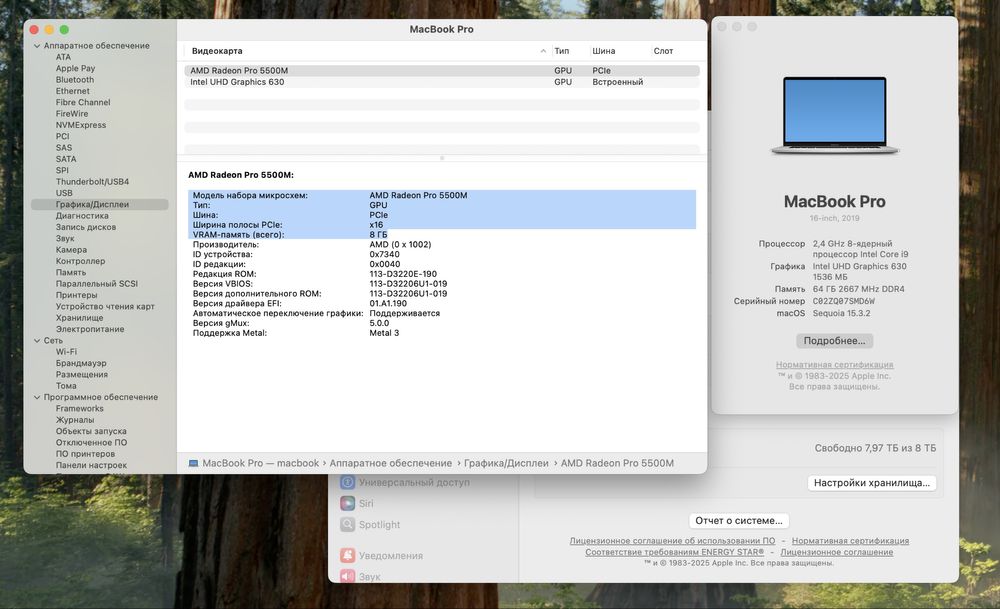Select SATA in sidebar
This screenshot has height=609, width=1000.
tap(66, 159)
